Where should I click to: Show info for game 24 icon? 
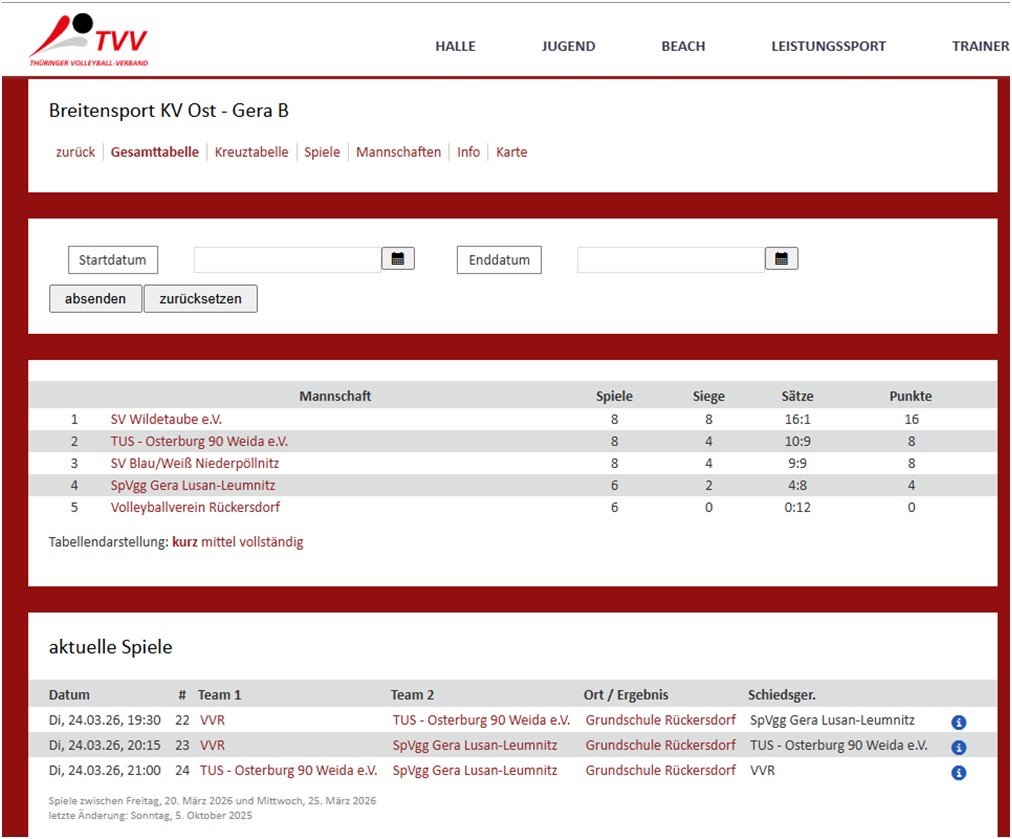pos(958,772)
